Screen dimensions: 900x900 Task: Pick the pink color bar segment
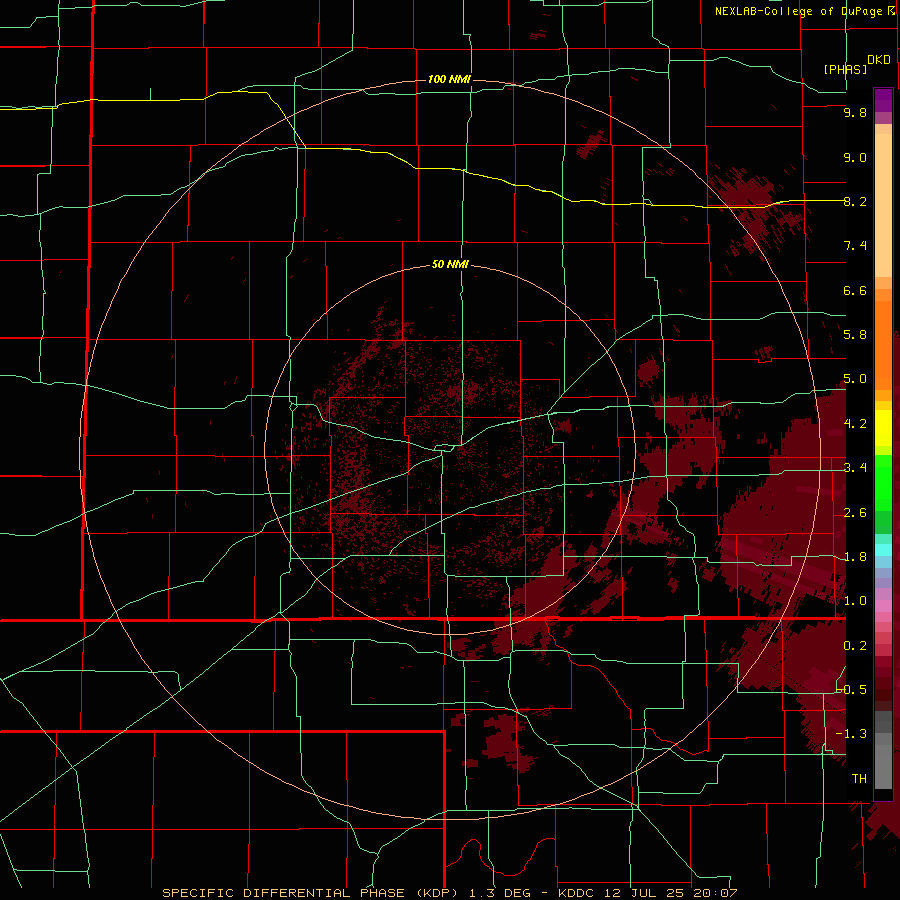883,606
